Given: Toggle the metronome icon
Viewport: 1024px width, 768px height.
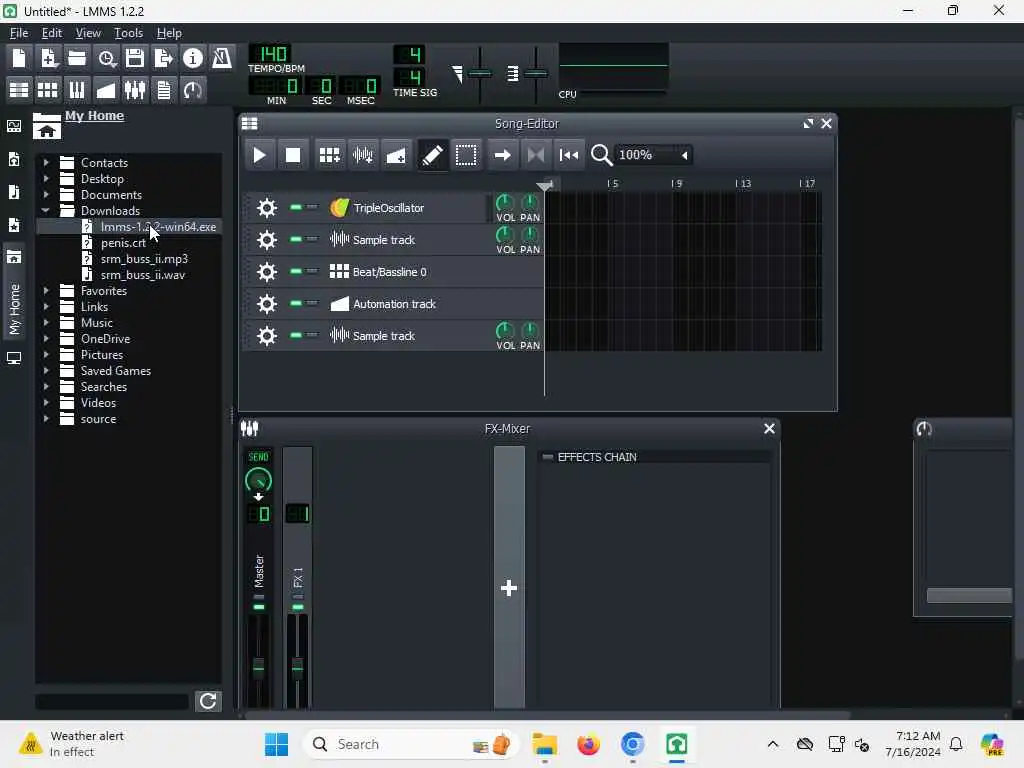Looking at the screenshot, I should coord(222,58).
